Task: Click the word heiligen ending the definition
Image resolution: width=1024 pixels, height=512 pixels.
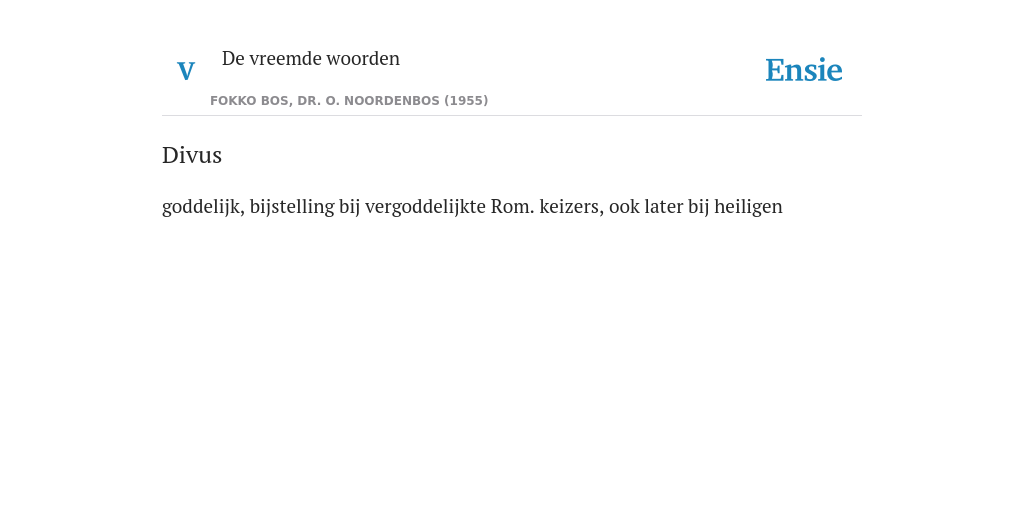Action: click(x=748, y=207)
